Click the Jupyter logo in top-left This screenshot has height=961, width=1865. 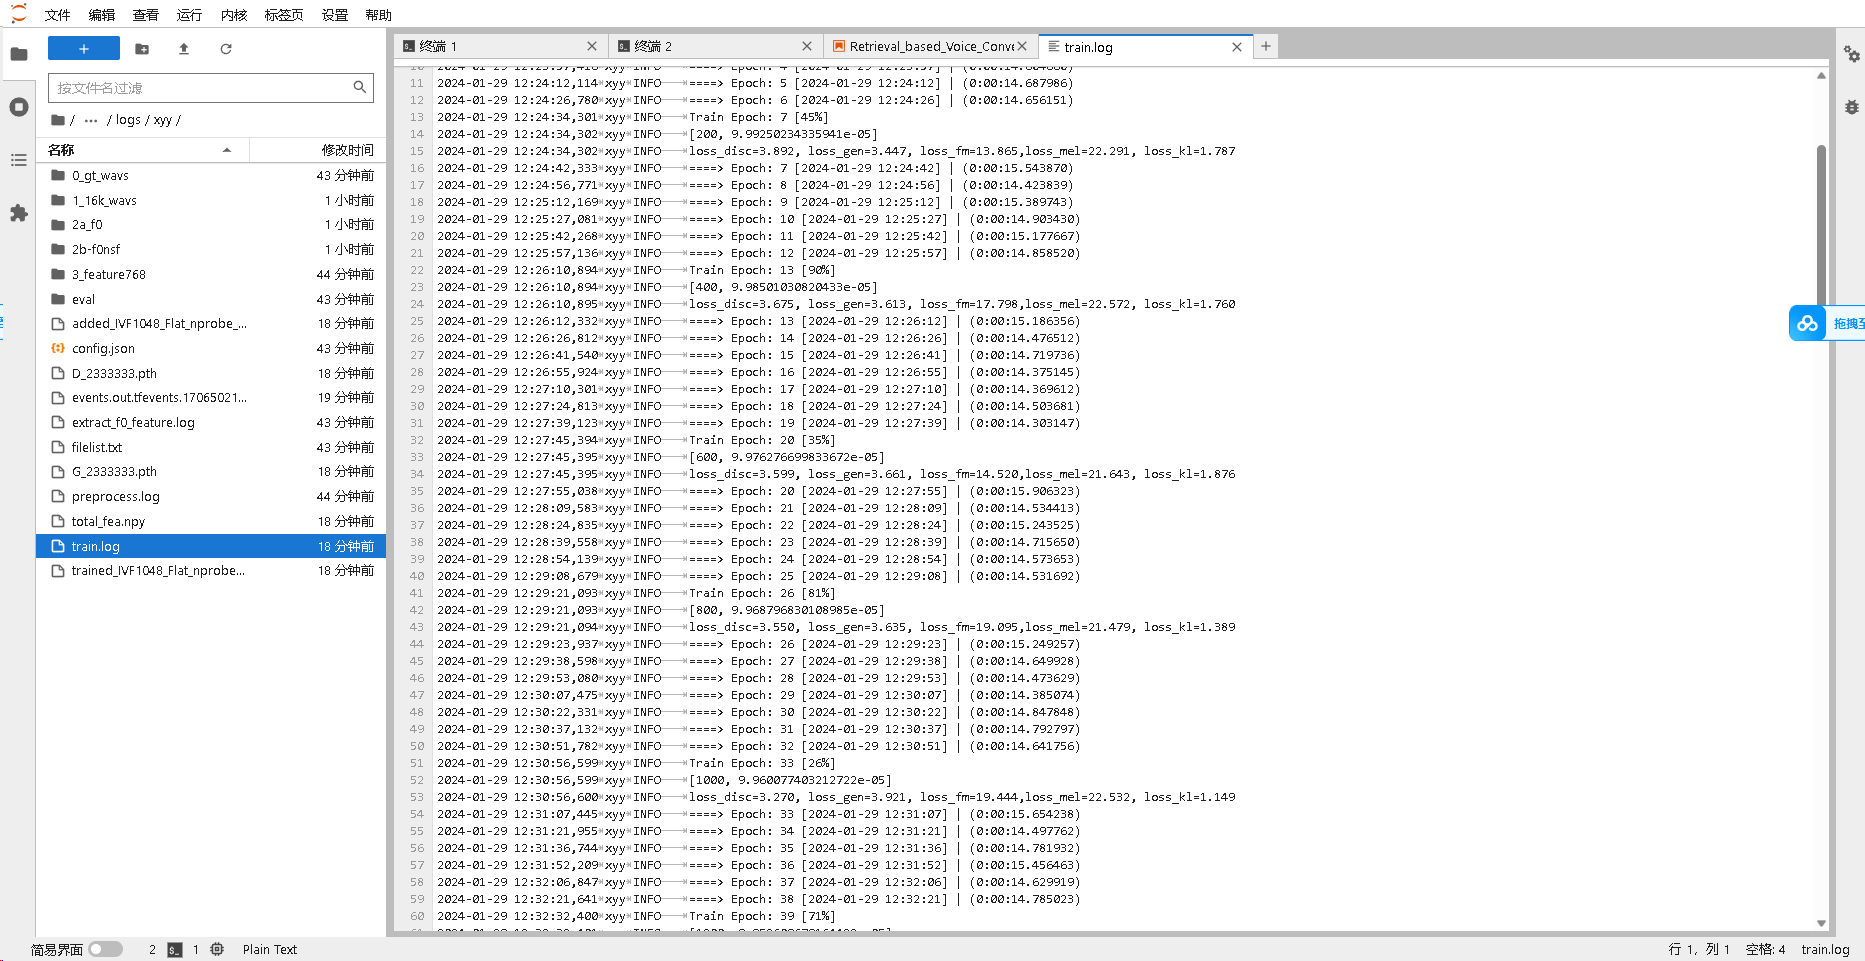click(18, 14)
